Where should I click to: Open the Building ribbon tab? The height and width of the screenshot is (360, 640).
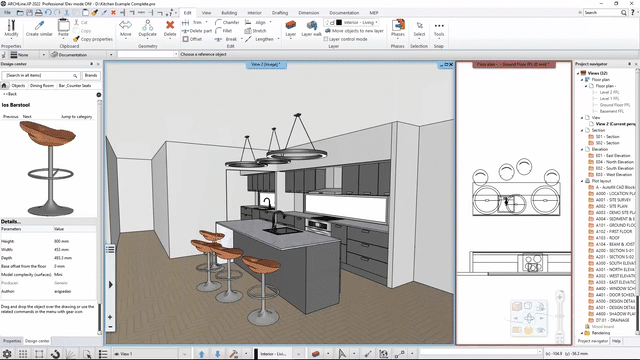(x=229, y=13)
